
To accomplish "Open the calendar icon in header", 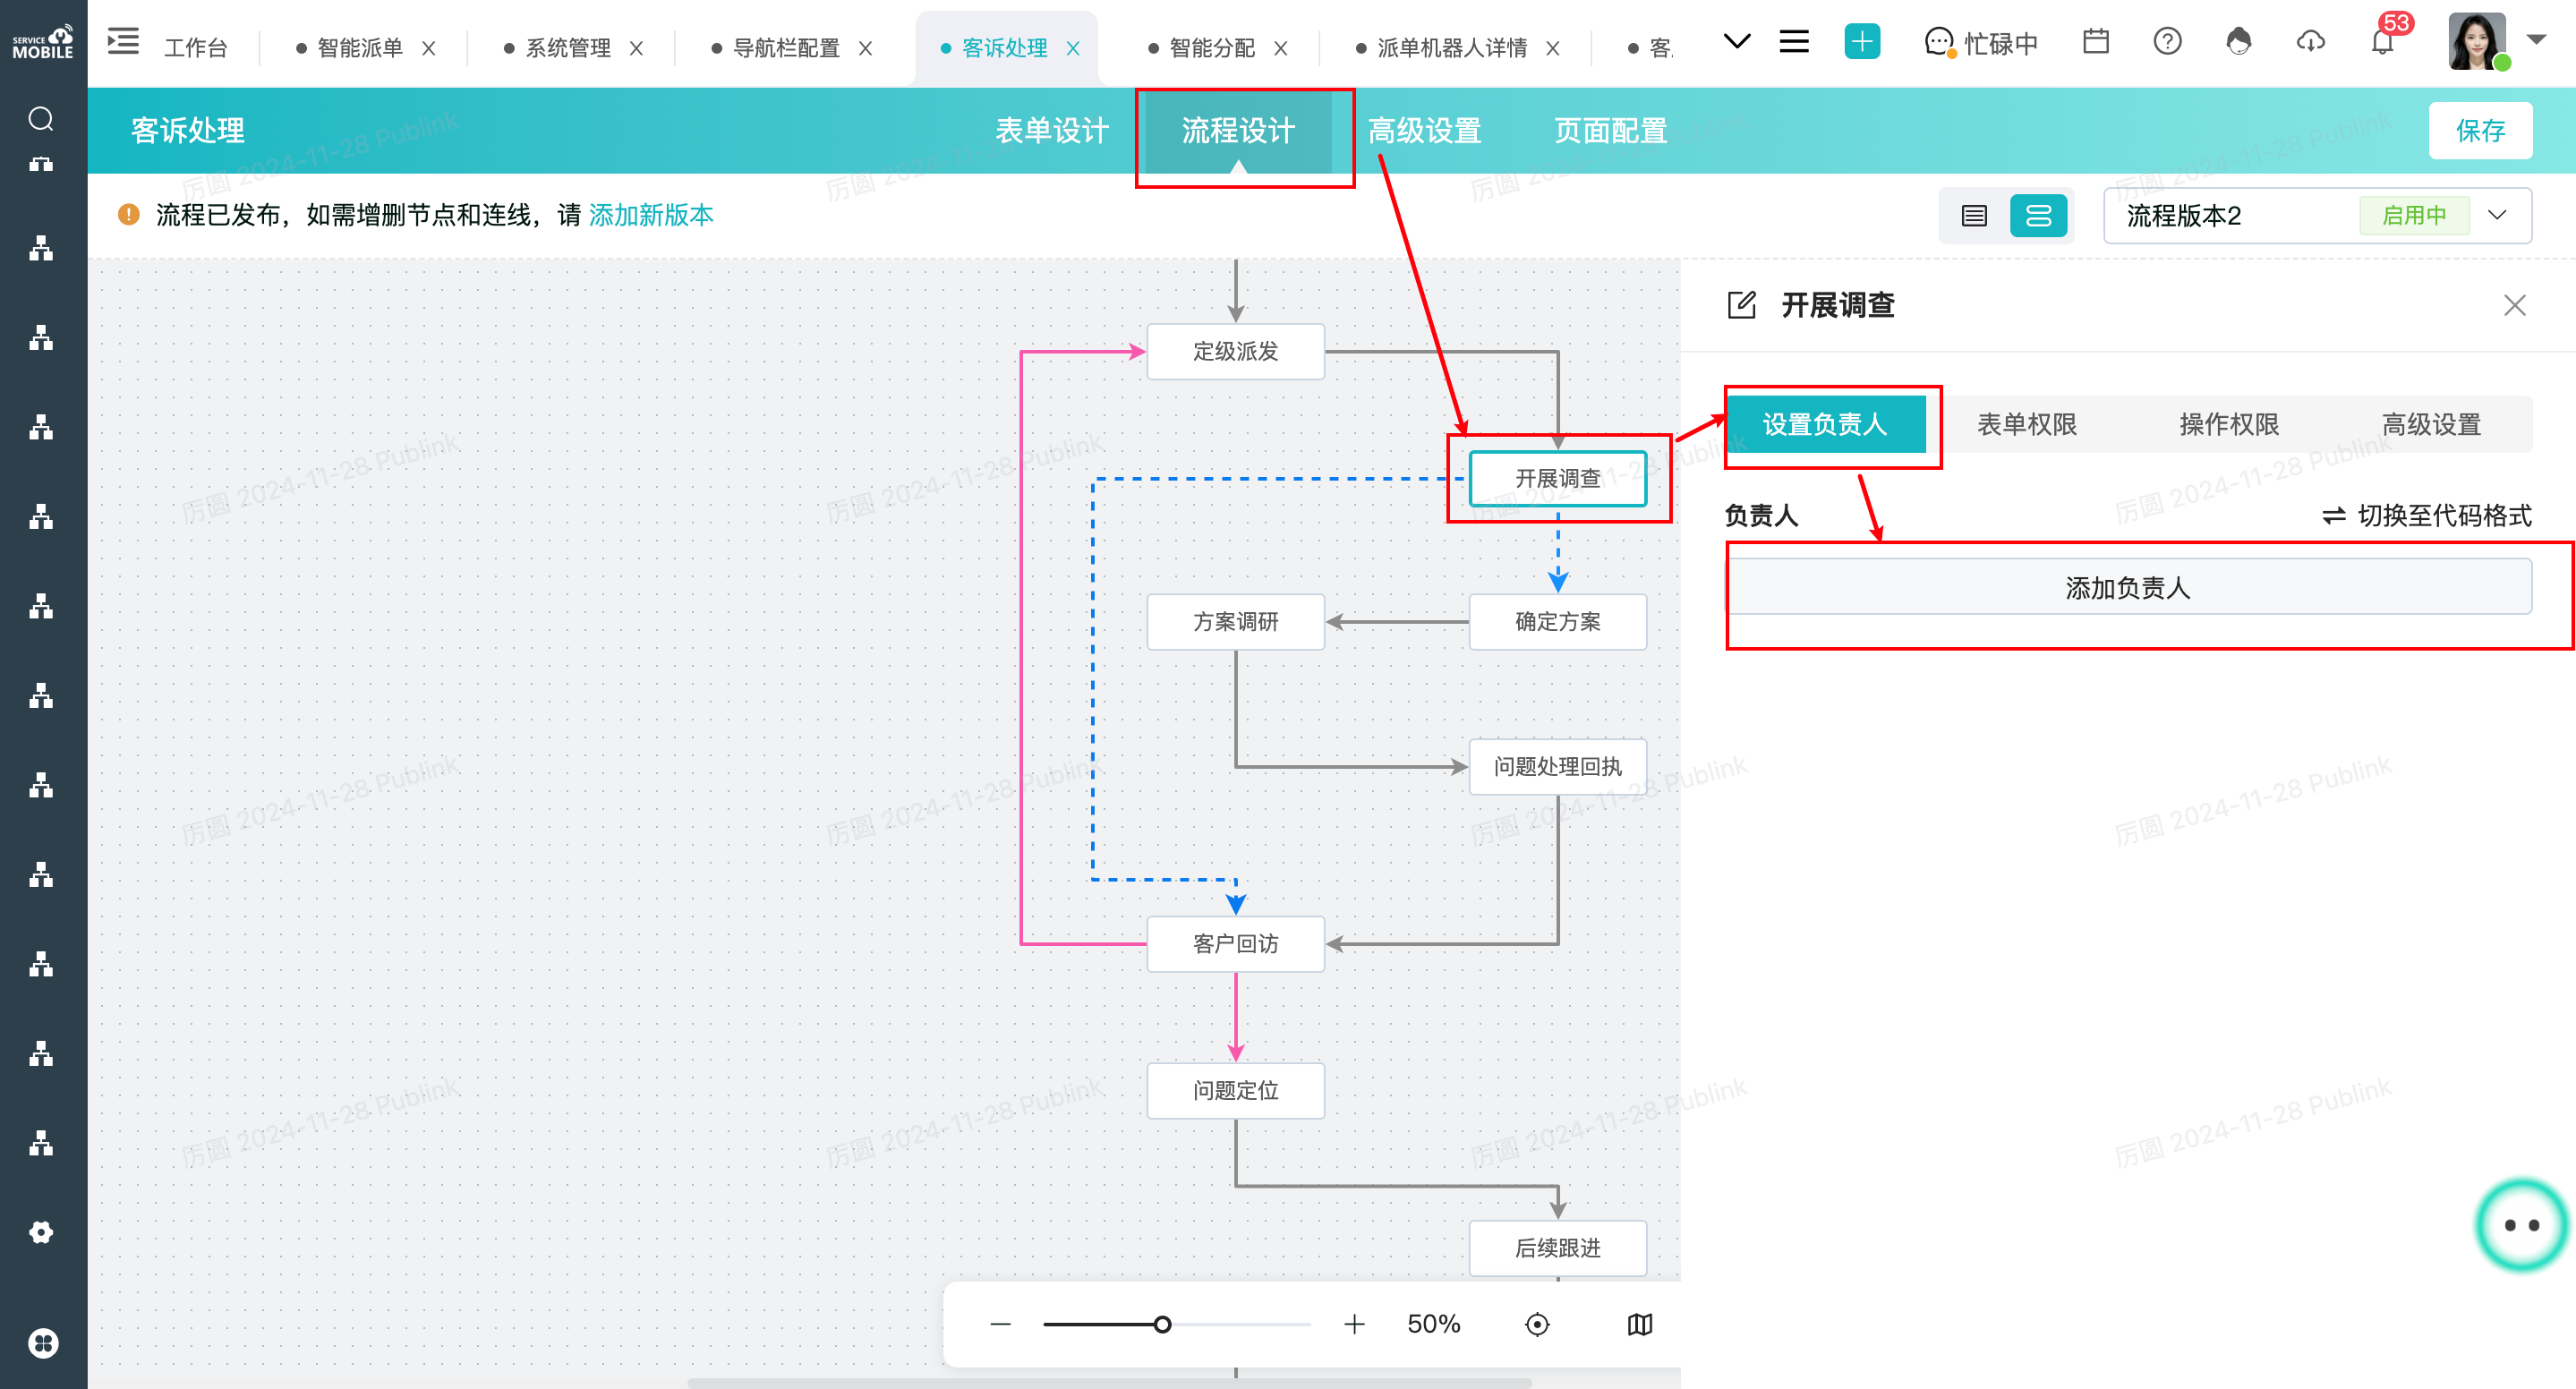I will (2095, 42).
